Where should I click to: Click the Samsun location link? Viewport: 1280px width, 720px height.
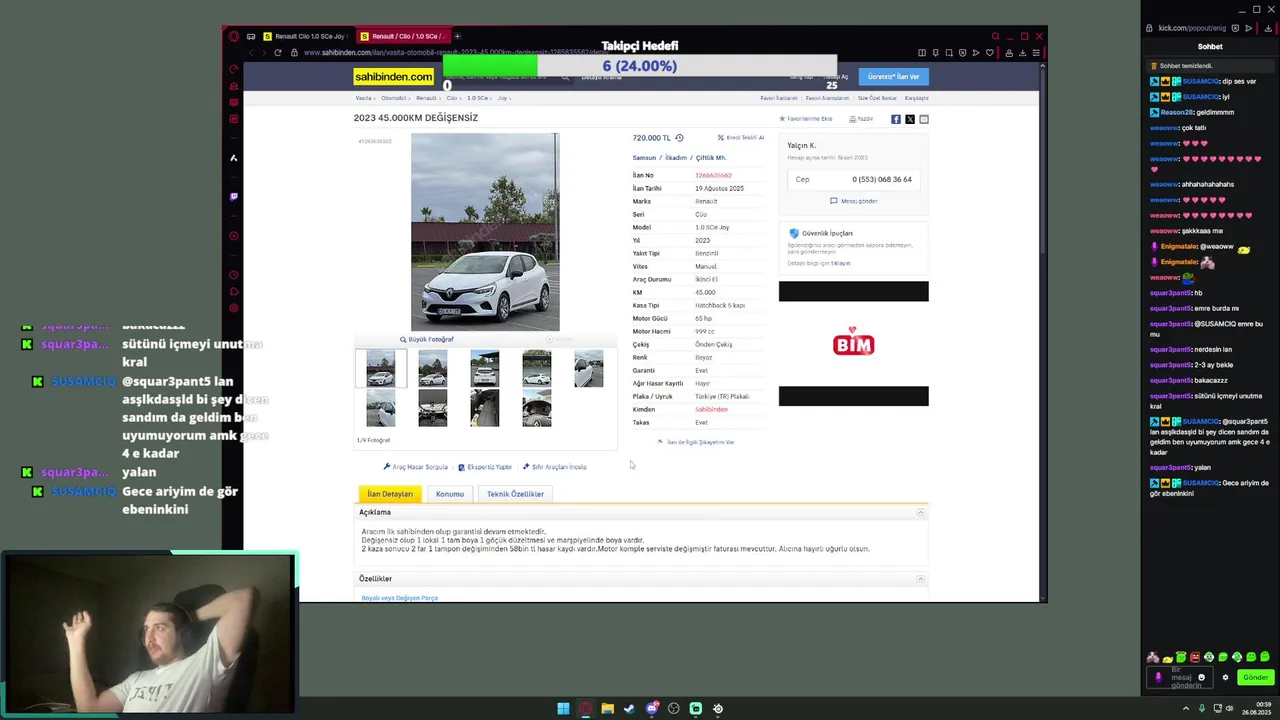[644, 157]
